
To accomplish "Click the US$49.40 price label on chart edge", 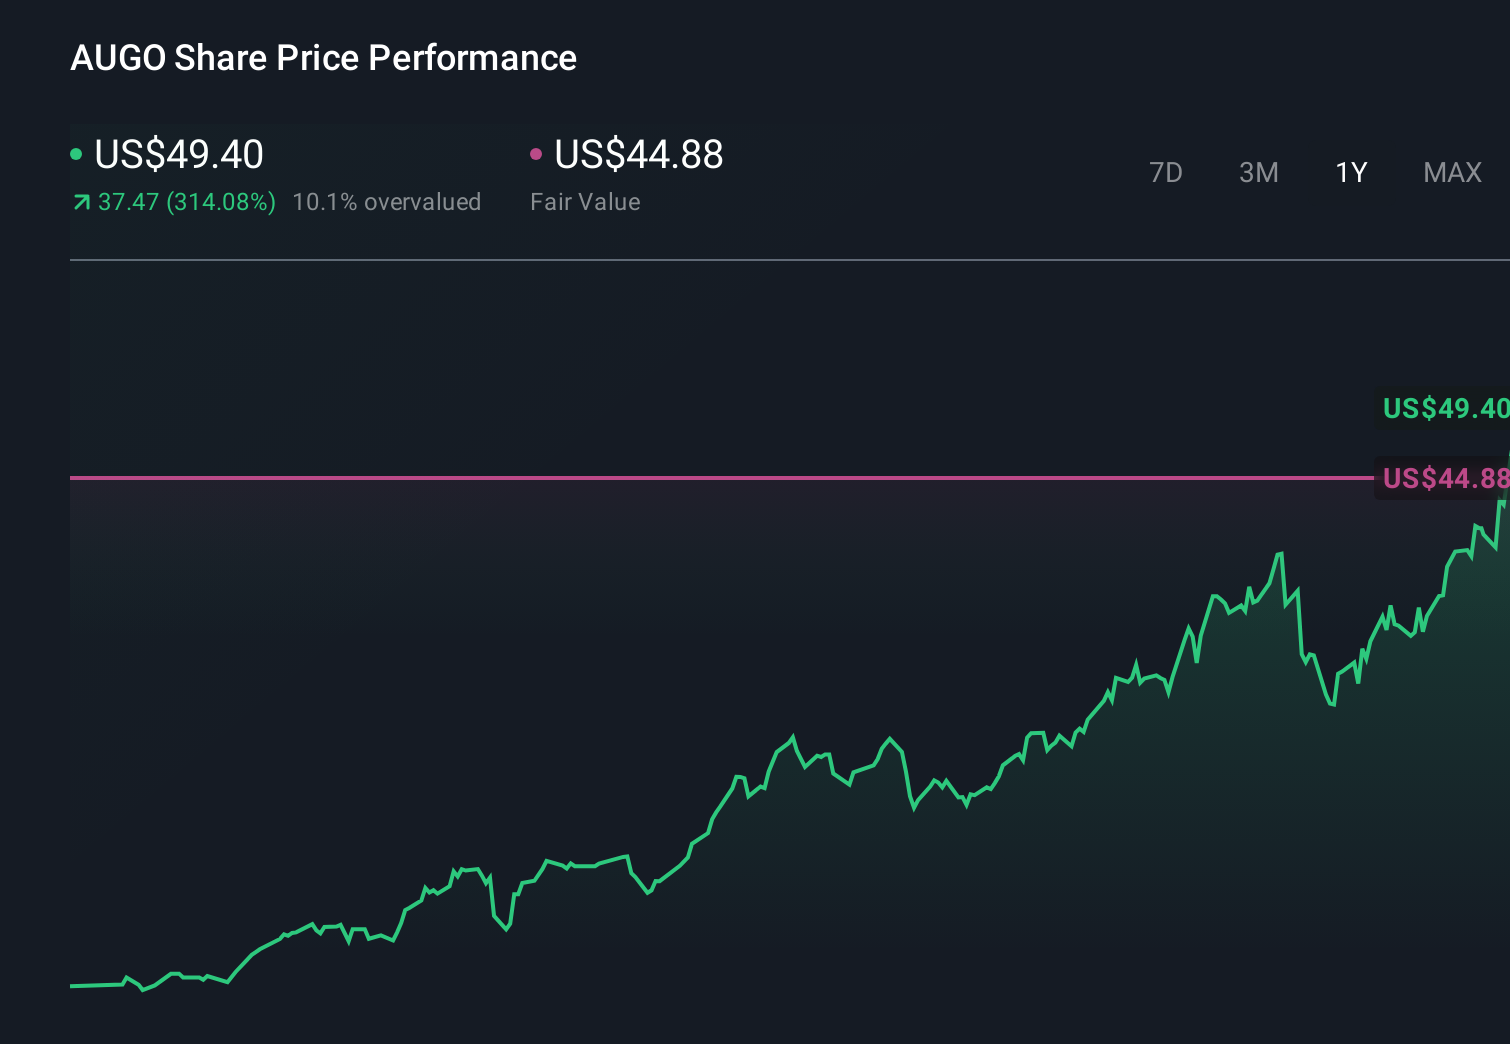I will pos(1443,408).
